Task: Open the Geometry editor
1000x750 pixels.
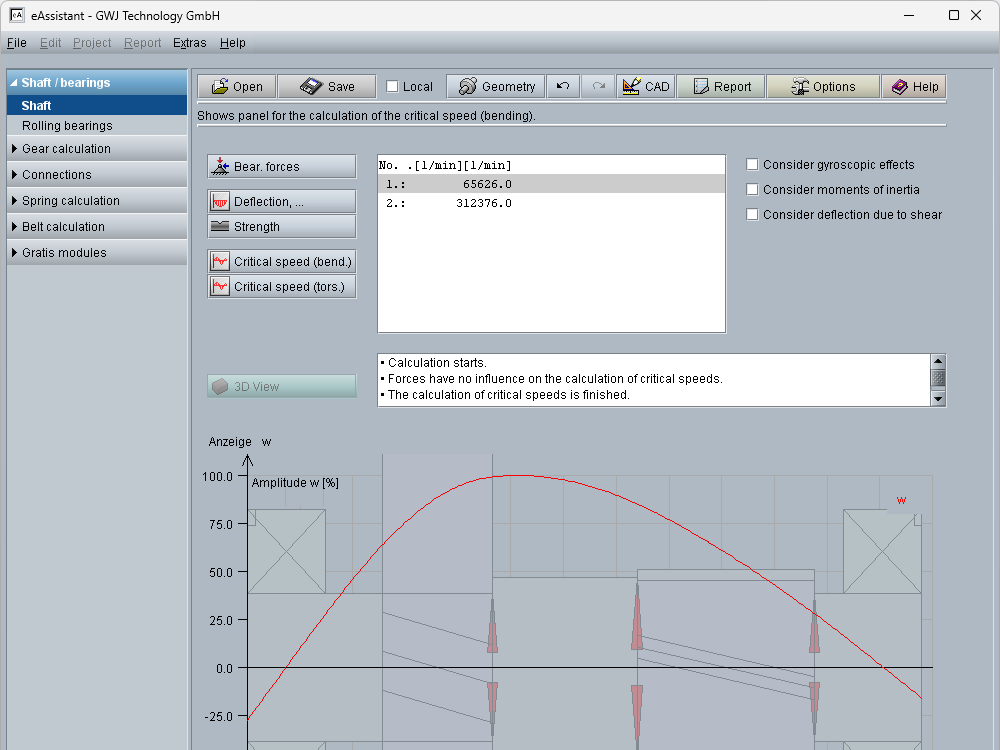Action: (x=496, y=87)
